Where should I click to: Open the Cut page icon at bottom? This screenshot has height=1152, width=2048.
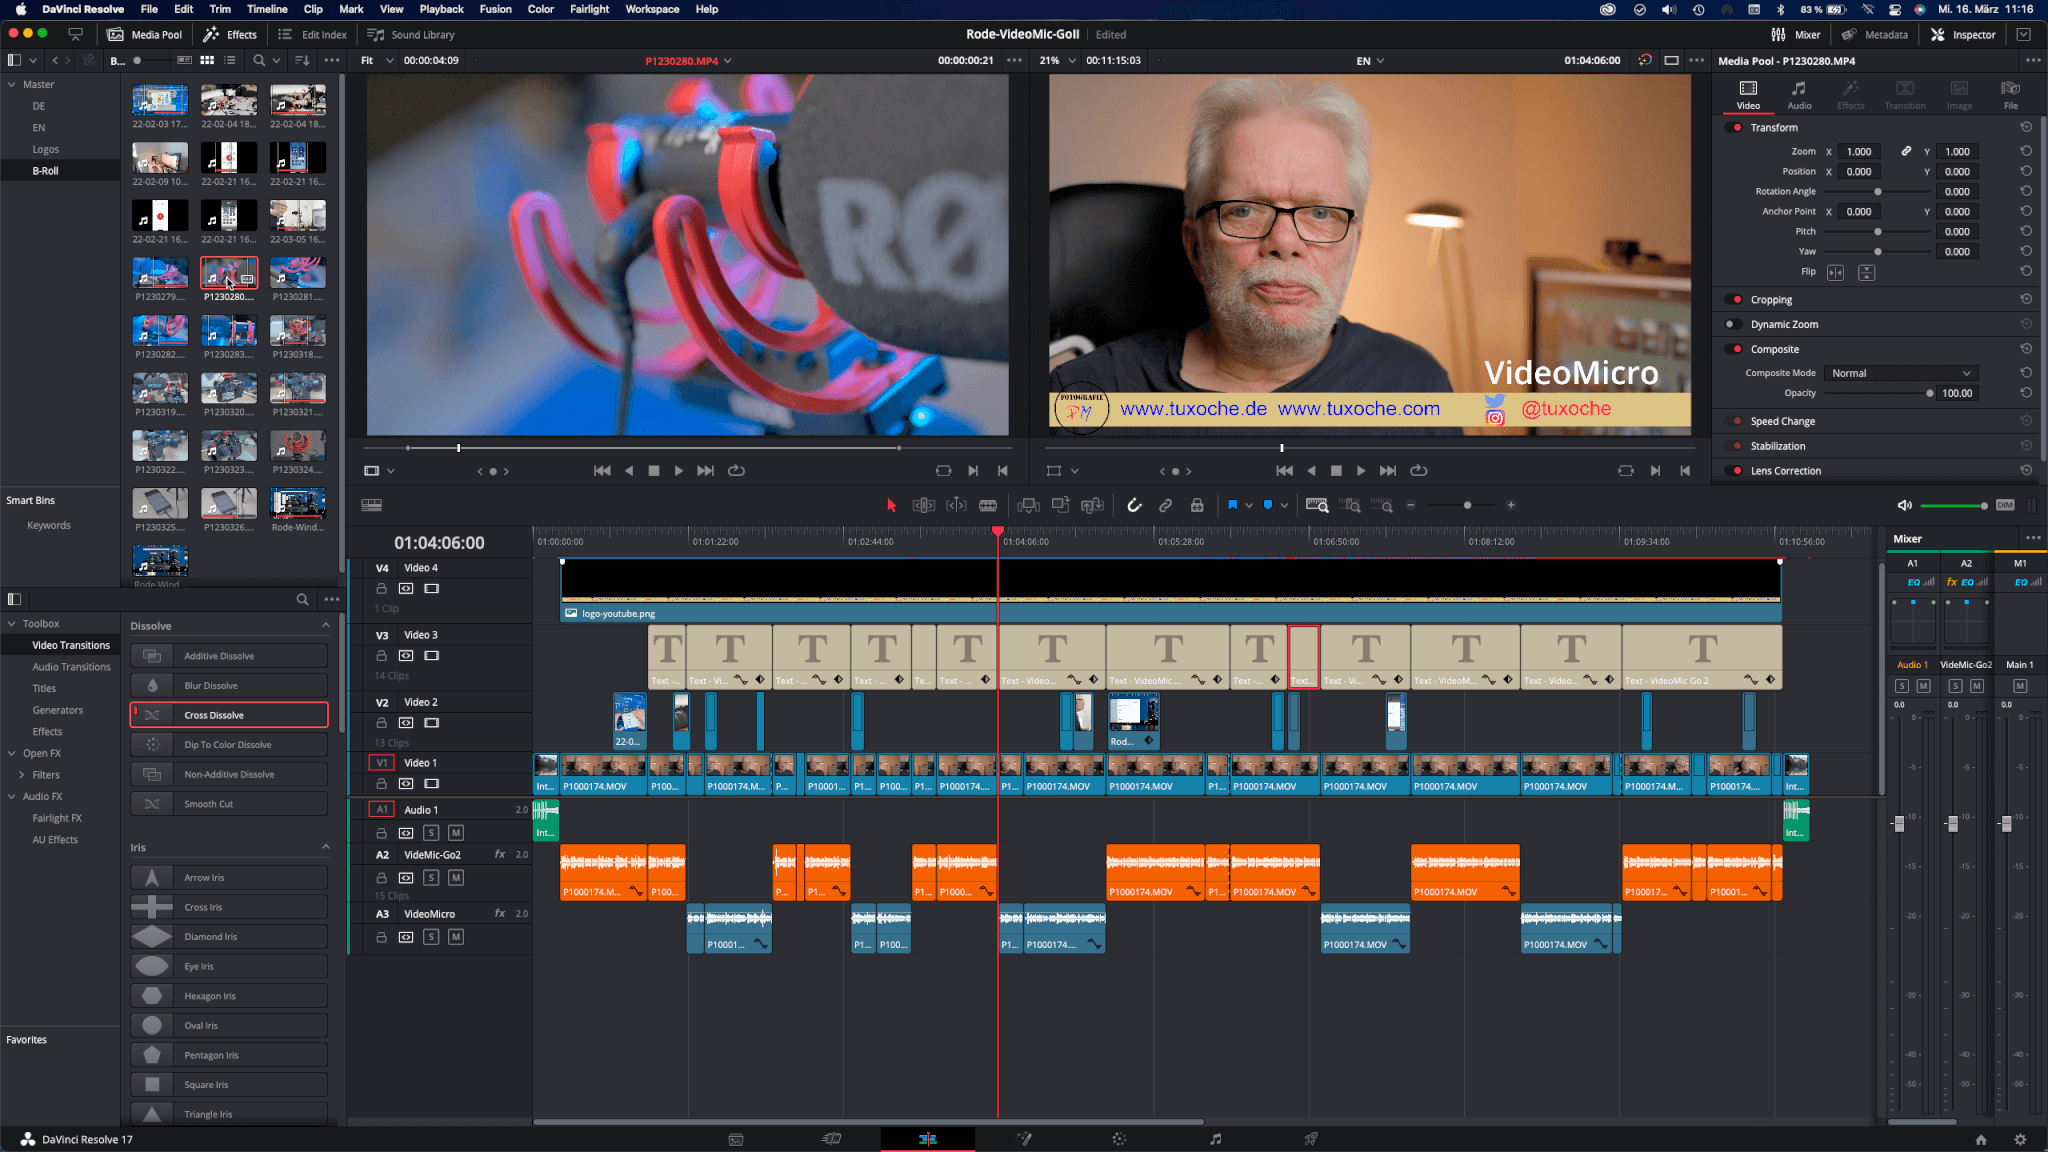[x=831, y=1139]
